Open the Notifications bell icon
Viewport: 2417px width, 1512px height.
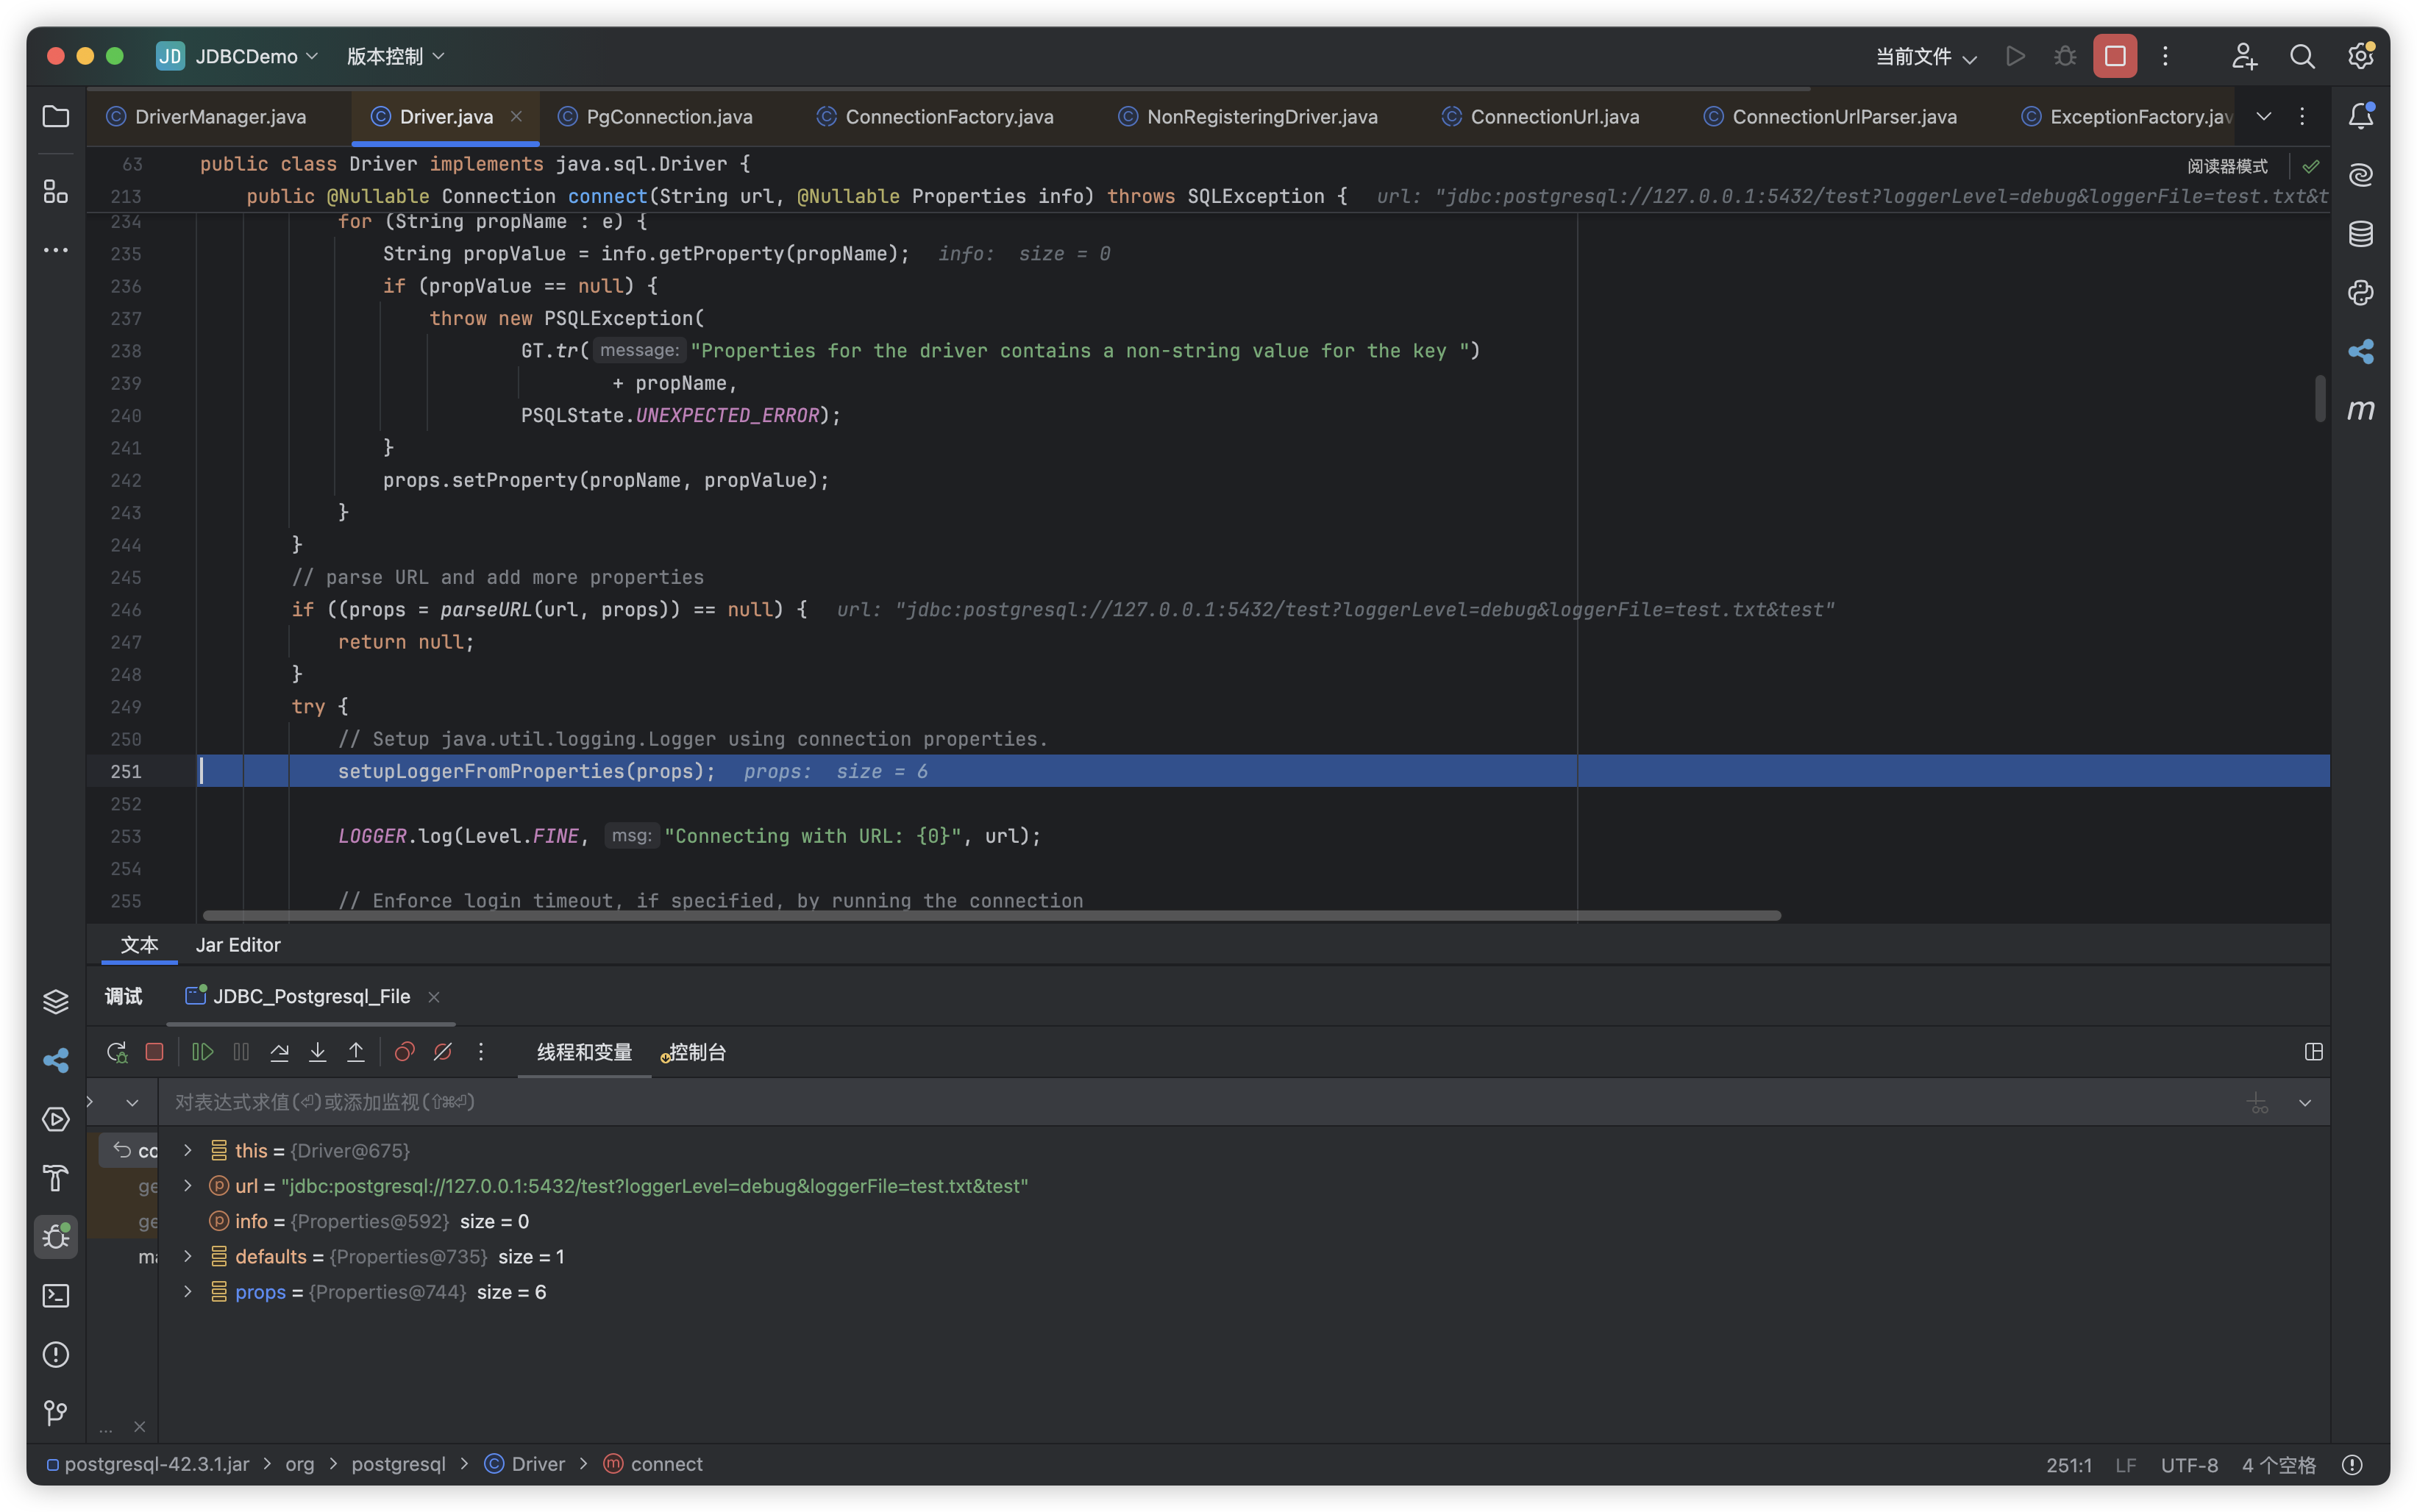[2360, 116]
